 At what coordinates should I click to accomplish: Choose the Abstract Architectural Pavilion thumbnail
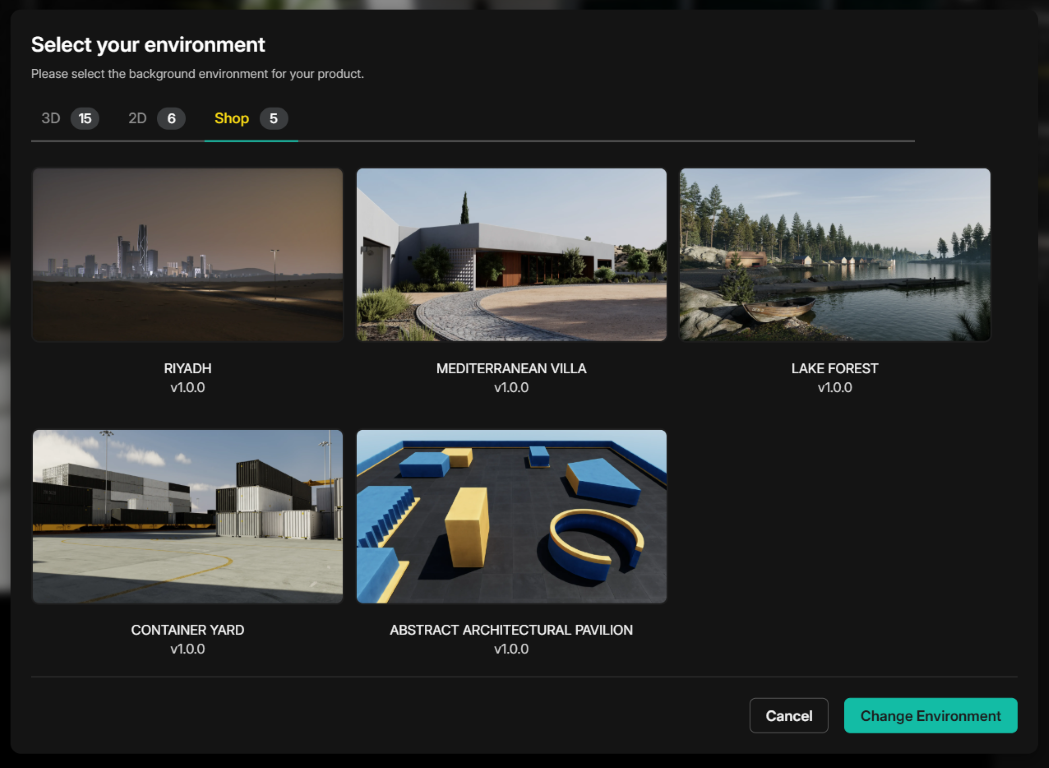(511, 517)
